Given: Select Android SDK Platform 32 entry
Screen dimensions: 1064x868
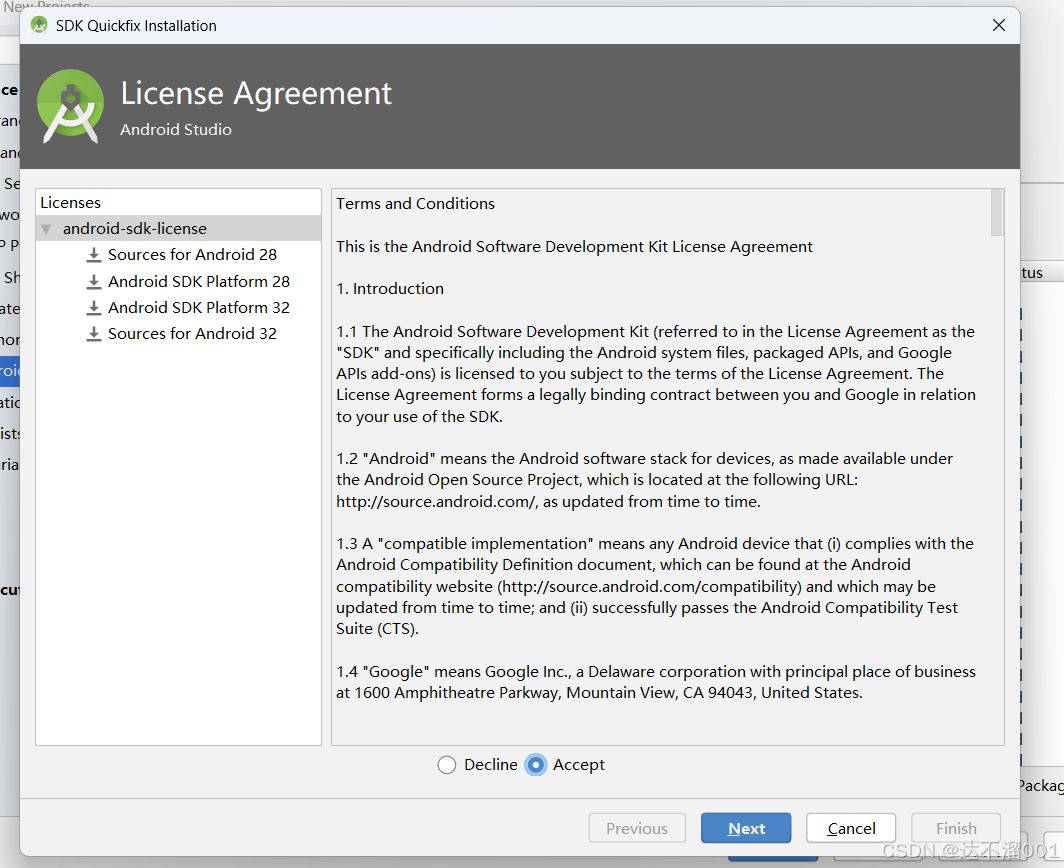Looking at the screenshot, I should tap(199, 307).
